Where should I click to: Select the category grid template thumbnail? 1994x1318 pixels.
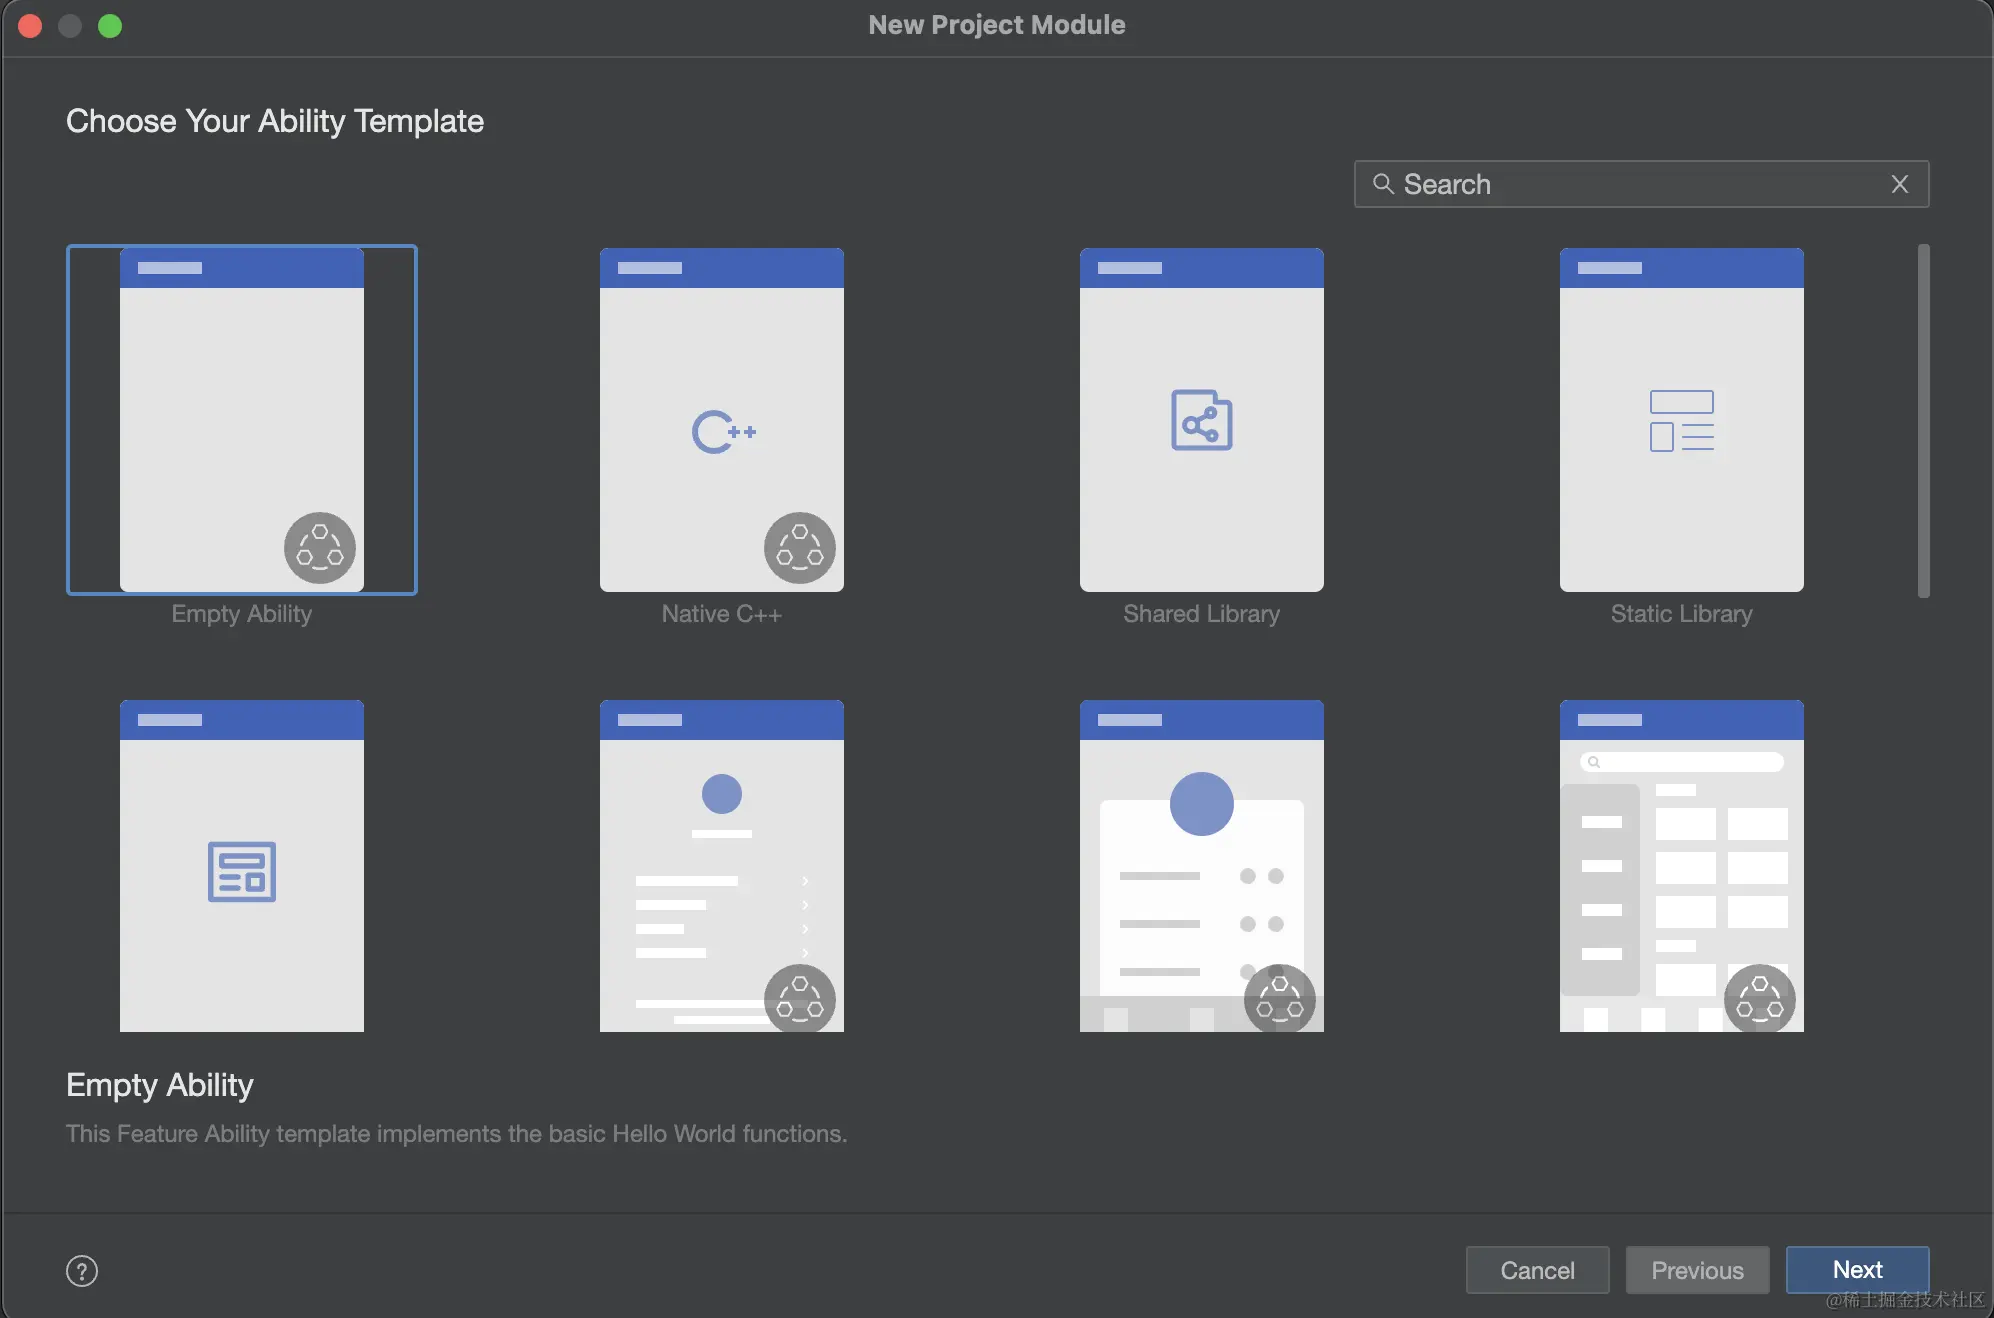click(x=1681, y=865)
